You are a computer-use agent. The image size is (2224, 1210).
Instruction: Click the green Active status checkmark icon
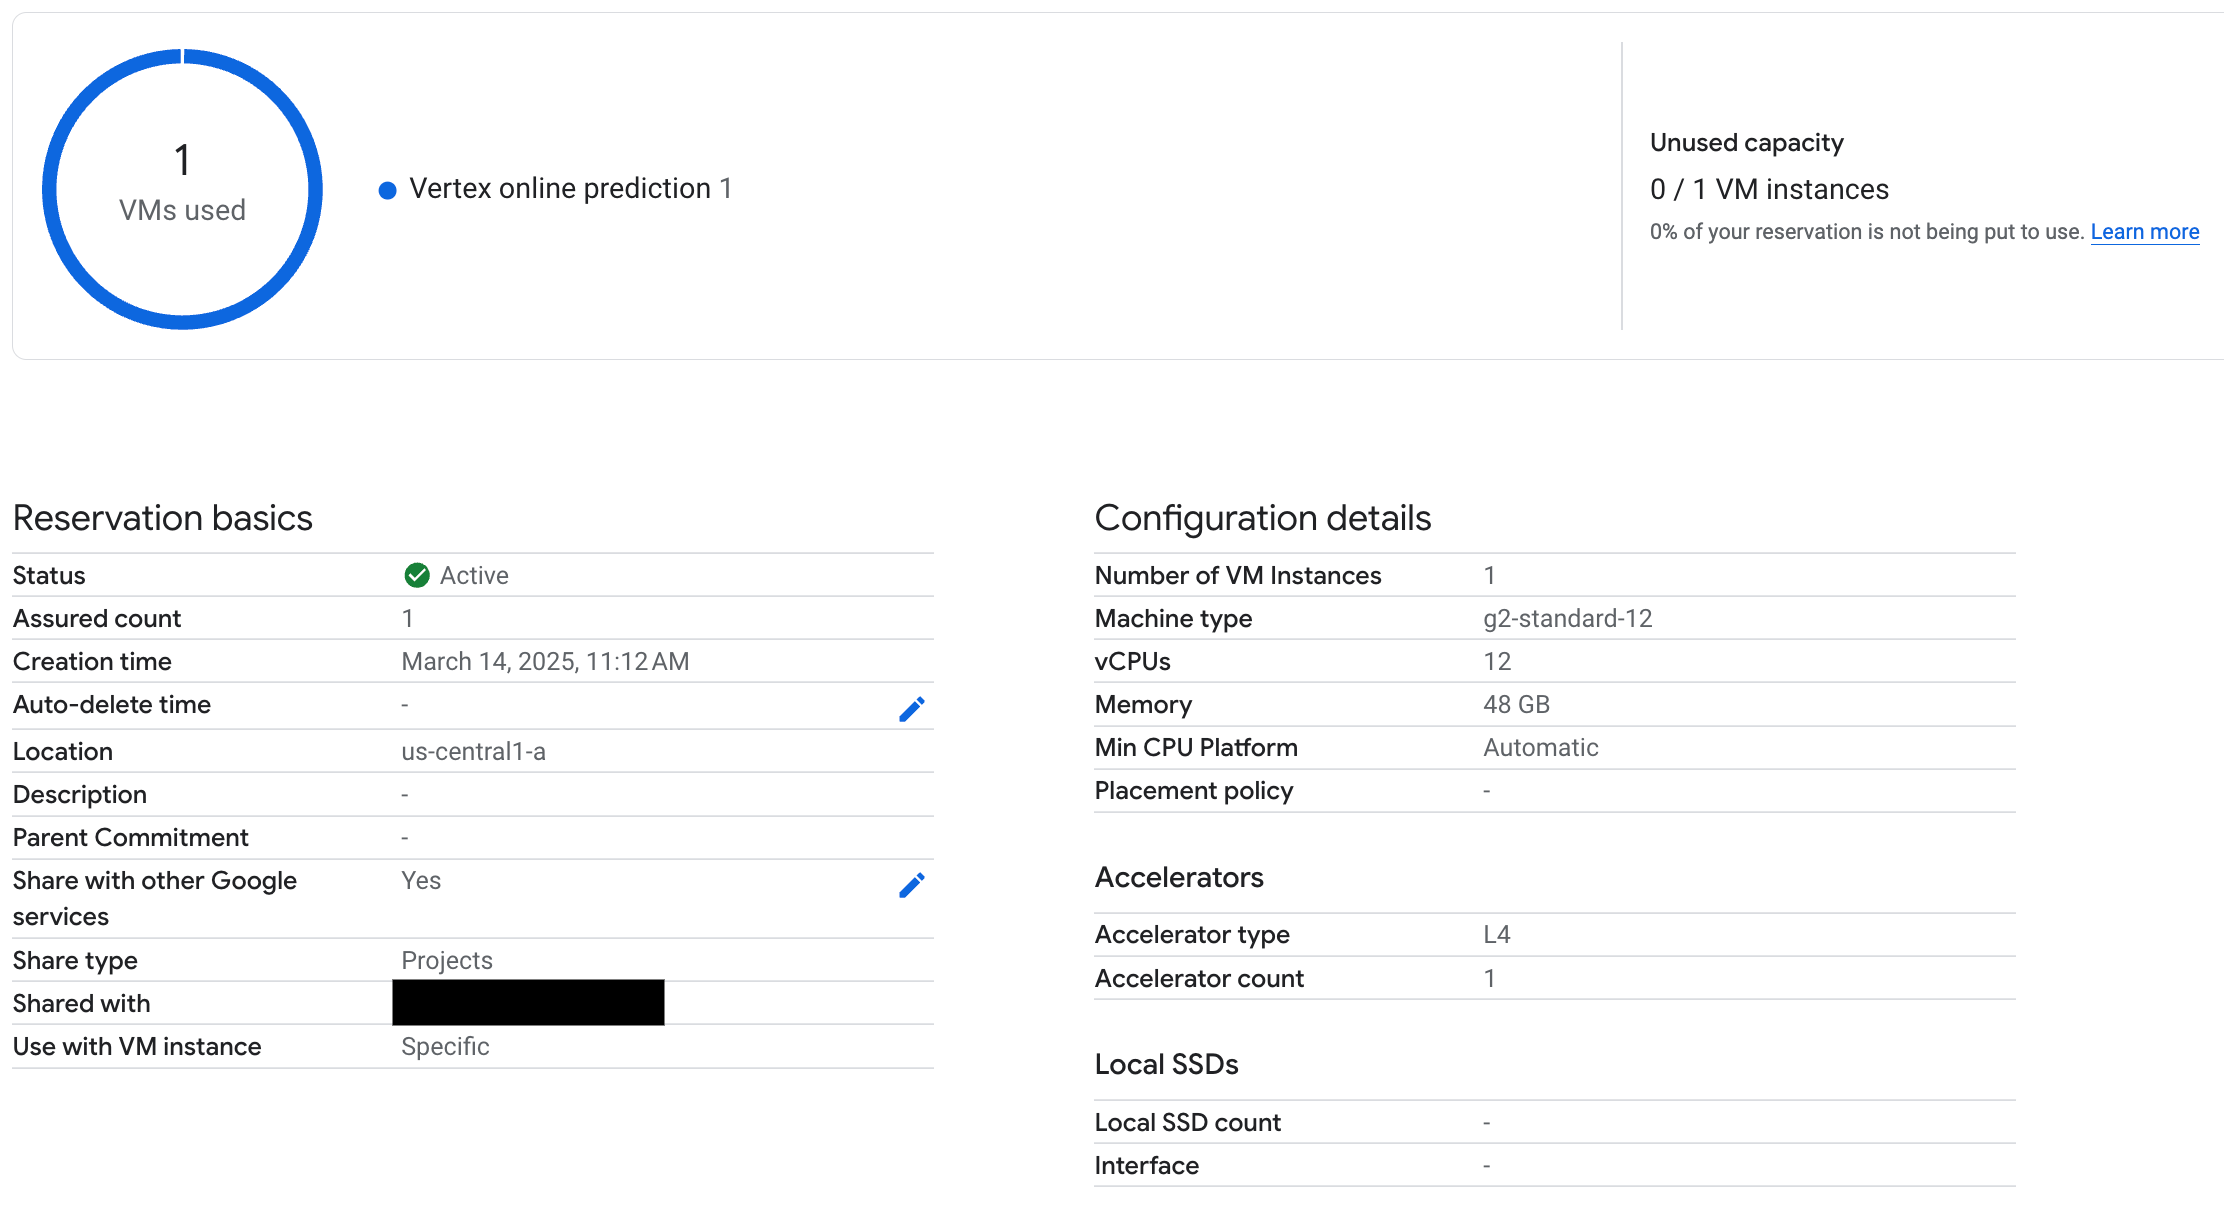[417, 575]
